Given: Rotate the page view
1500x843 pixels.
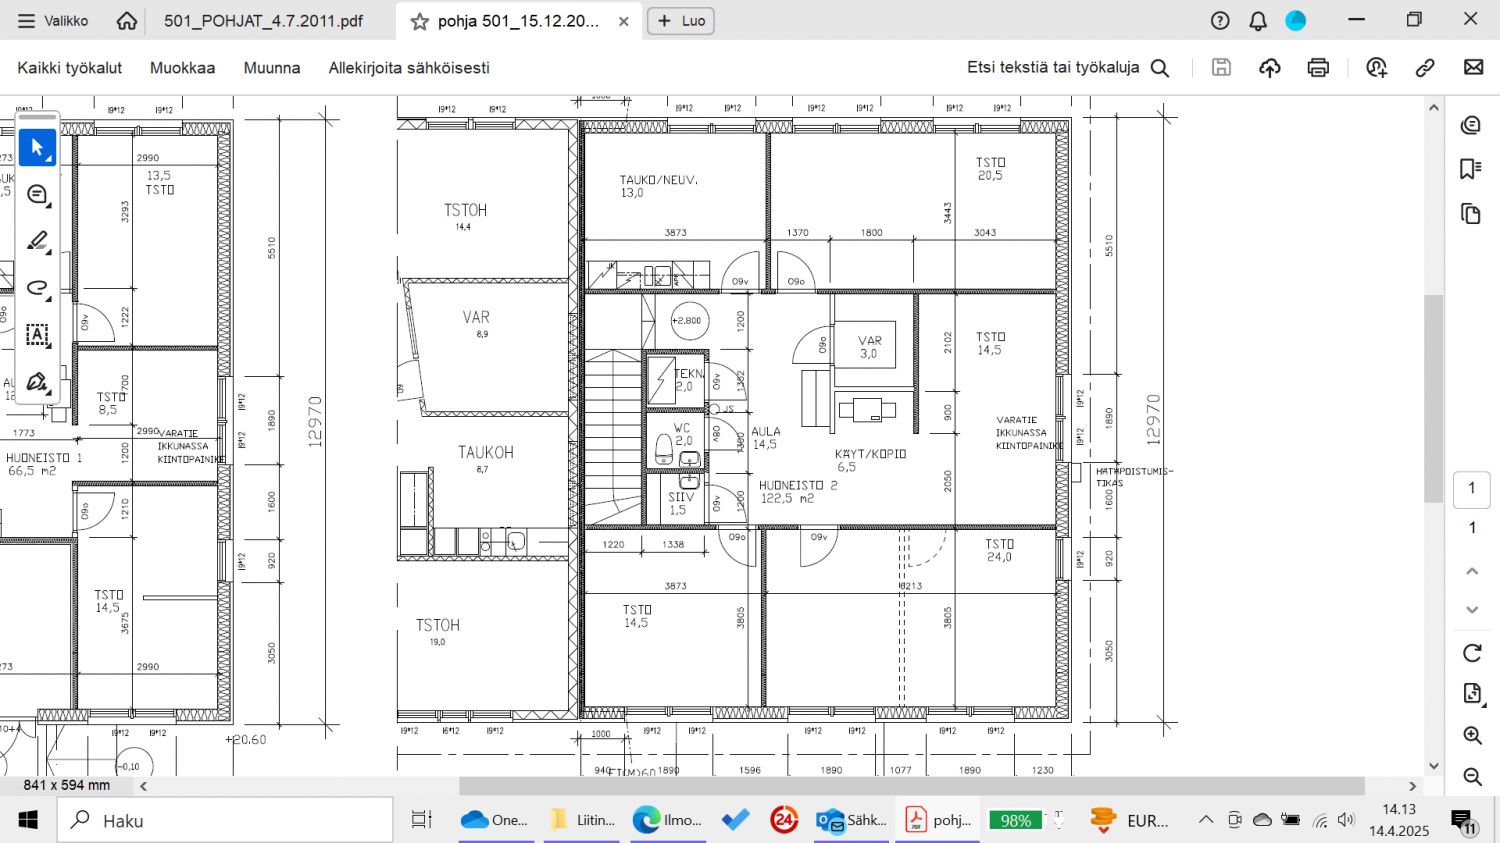Looking at the screenshot, I should pos(1472,653).
